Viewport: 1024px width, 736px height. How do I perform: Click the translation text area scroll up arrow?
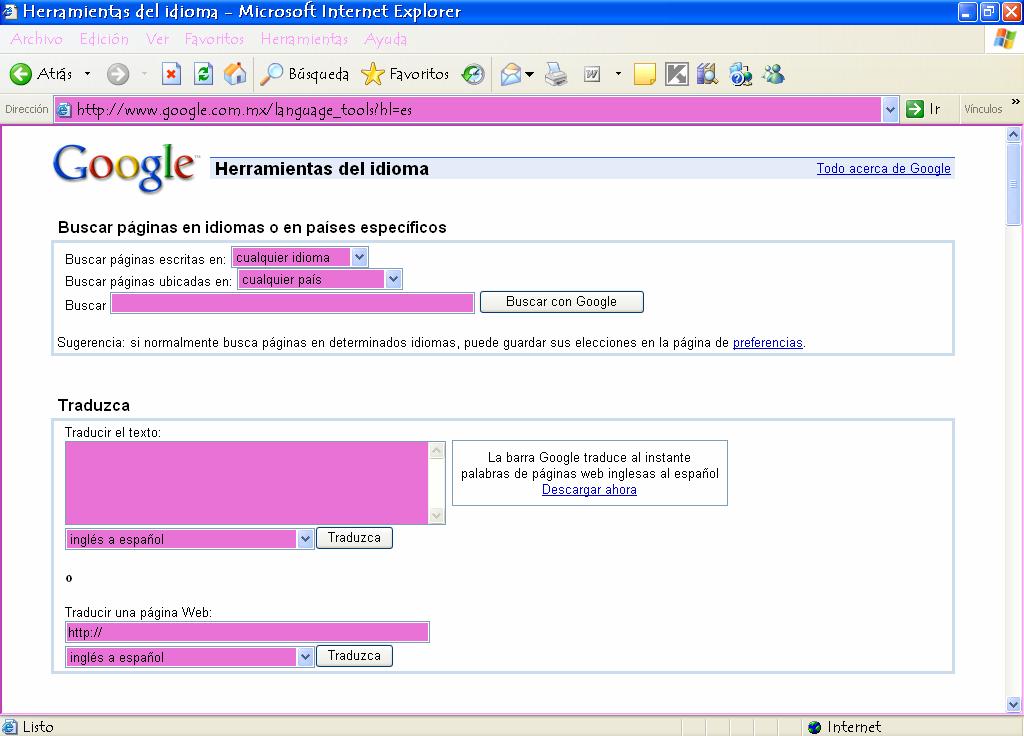click(x=437, y=450)
